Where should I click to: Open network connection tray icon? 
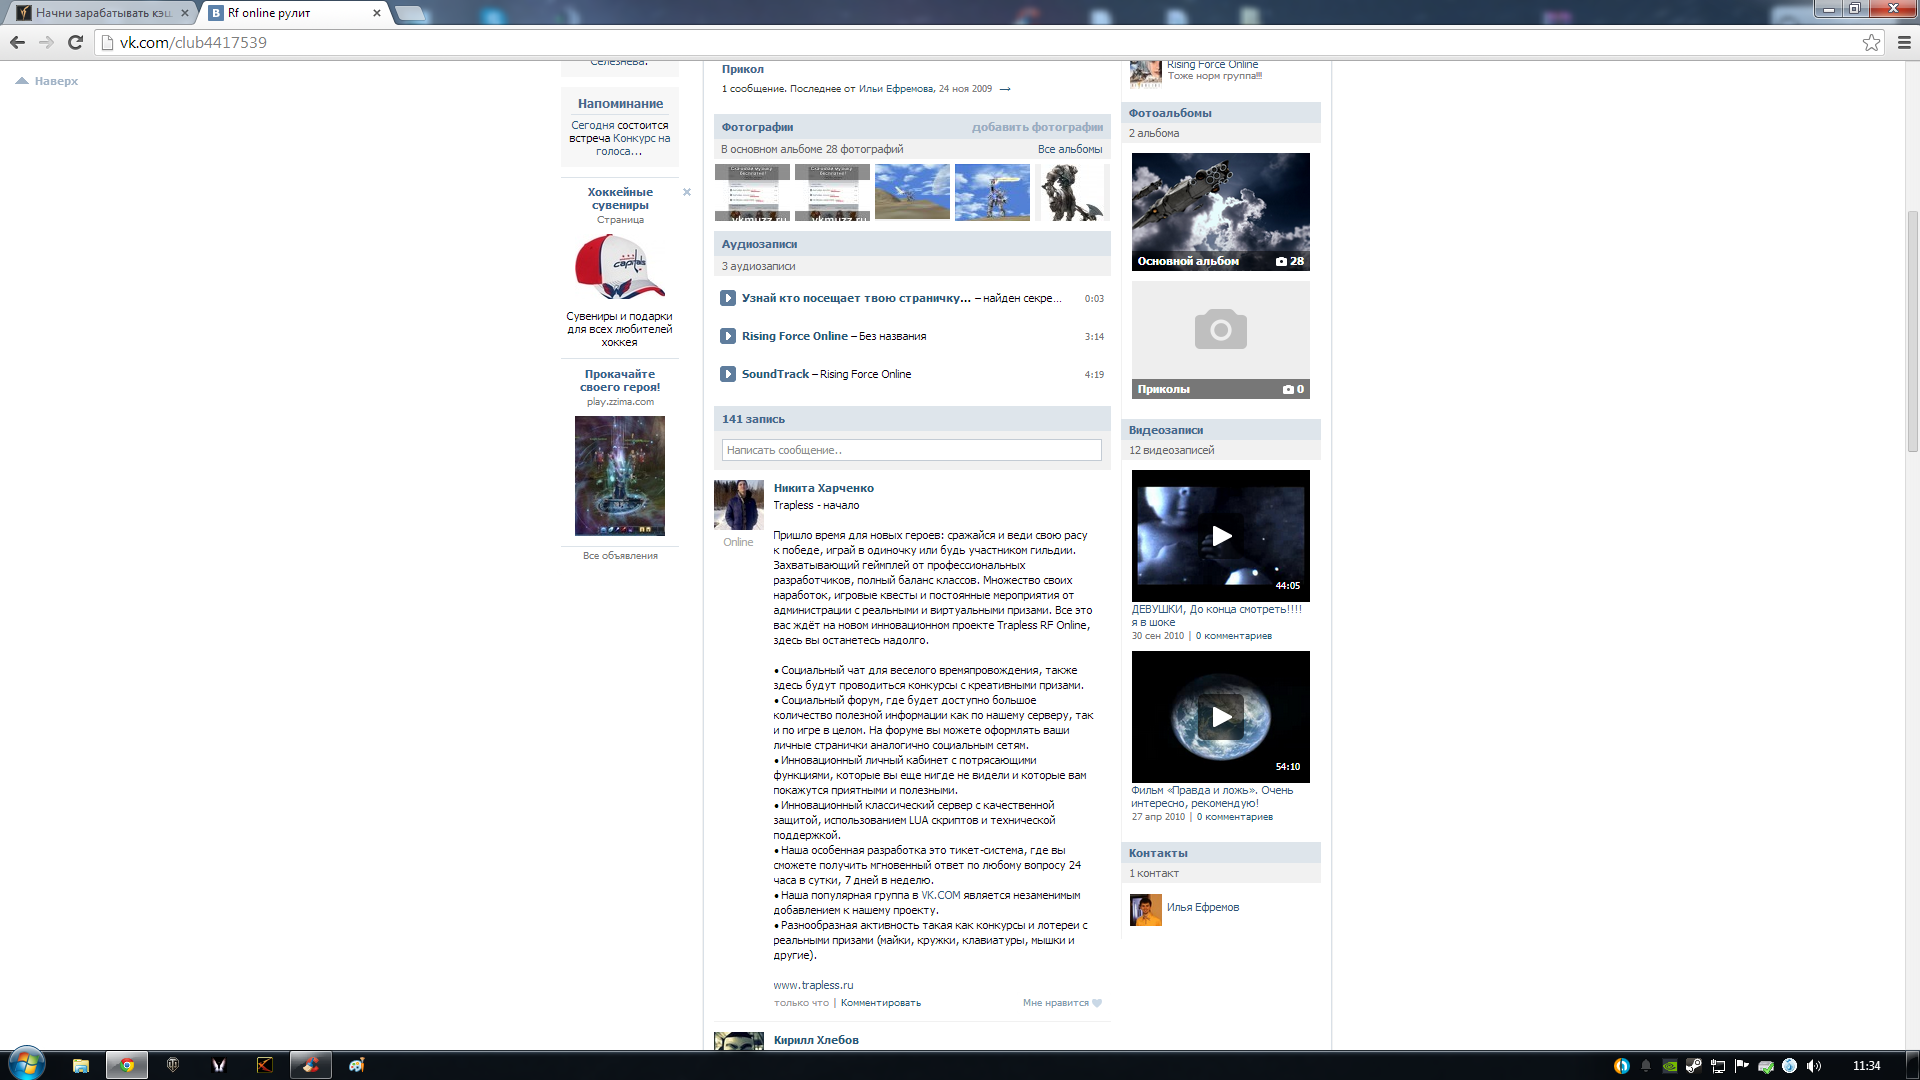point(1717,1066)
